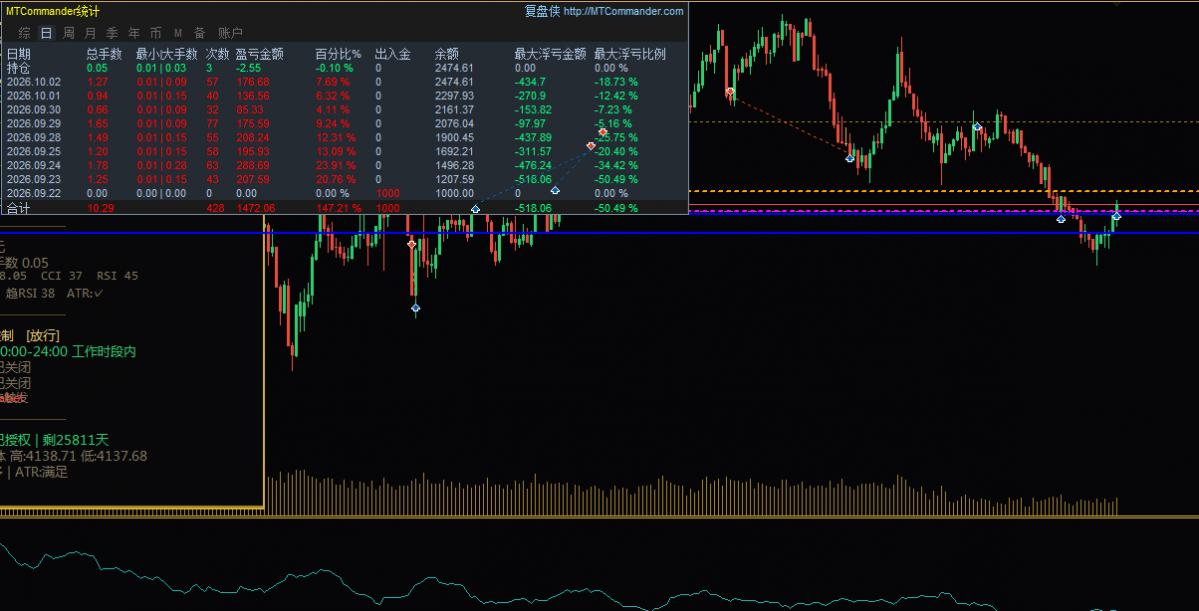Click the blue marker in the 2026.09.22 row
Image resolution: width=1199 pixels, height=611 pixels.
555,190
